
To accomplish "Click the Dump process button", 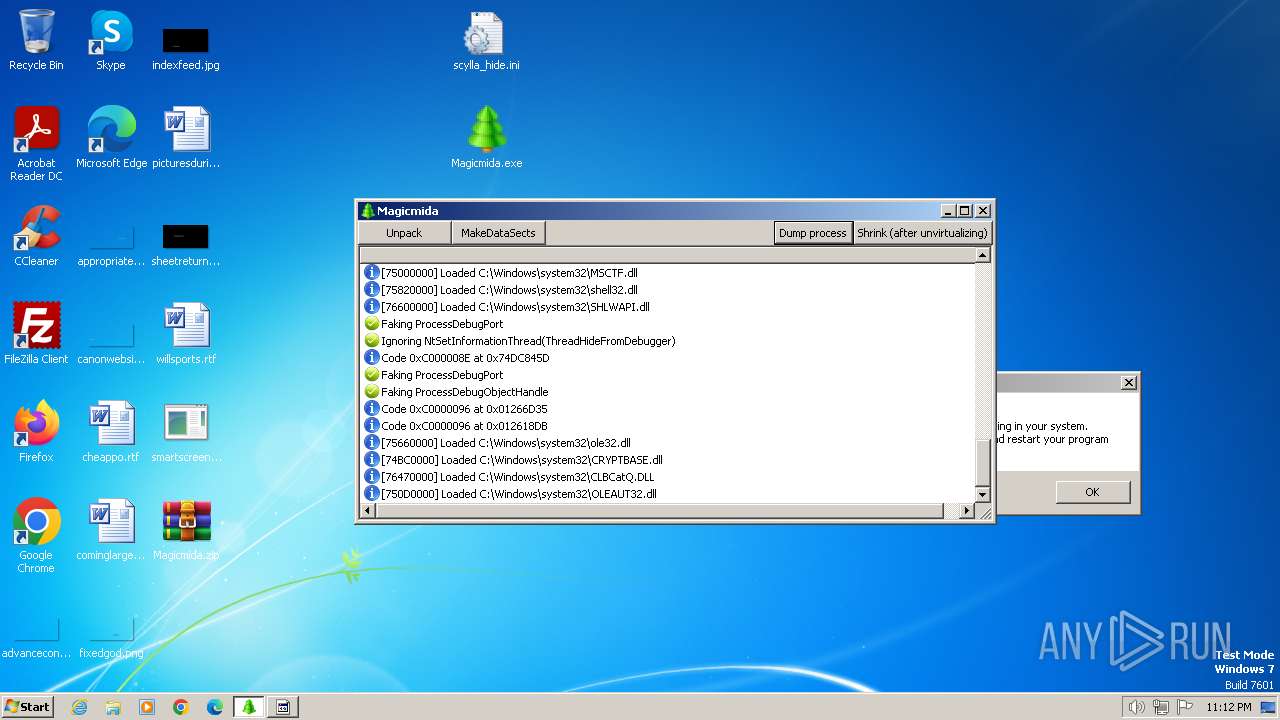I will (812, 233).
